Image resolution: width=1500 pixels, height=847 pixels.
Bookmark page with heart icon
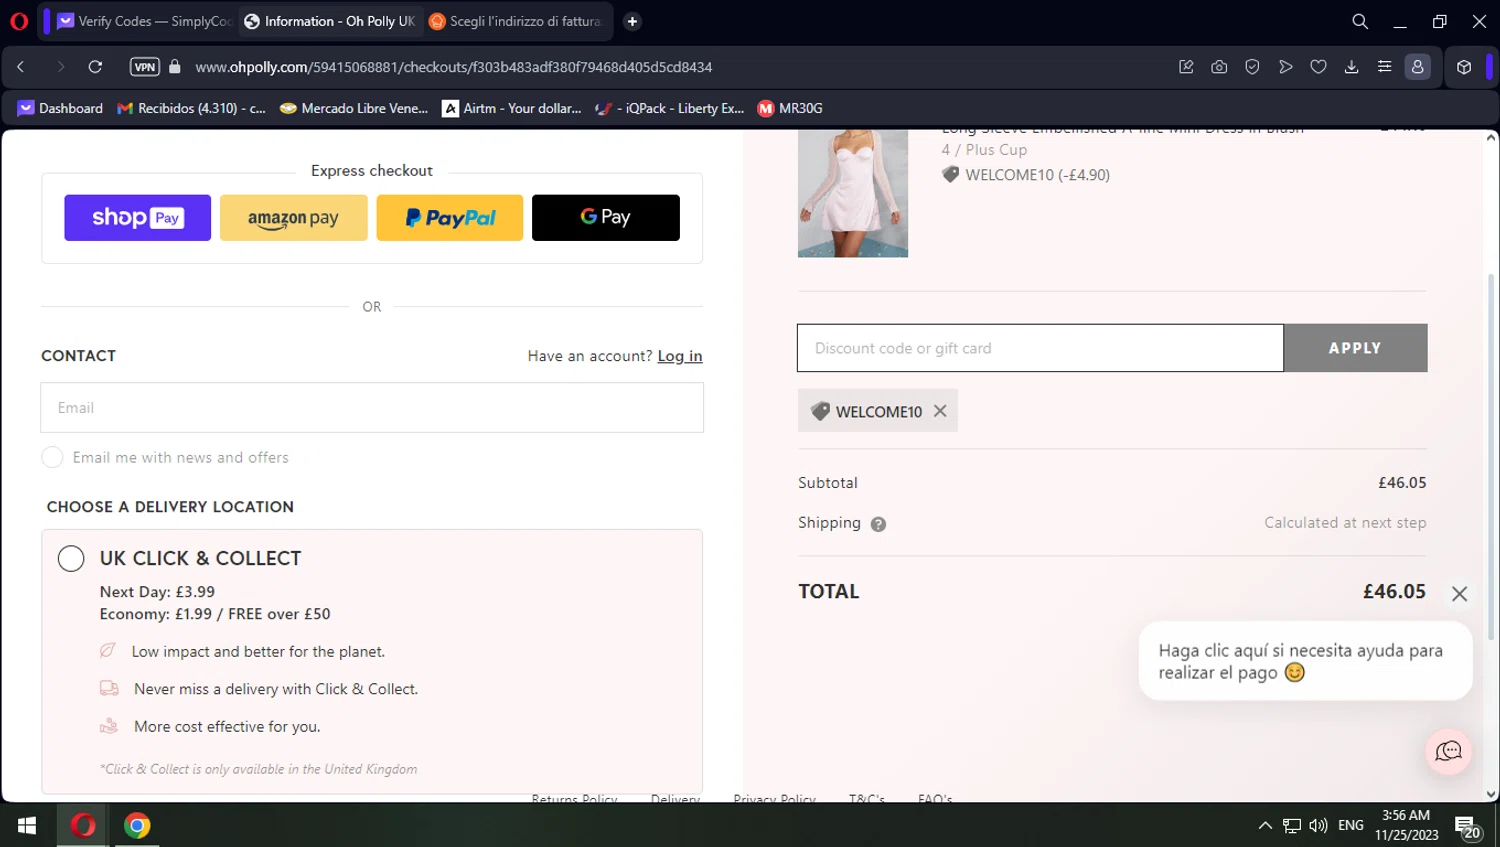coord(1318,67)
